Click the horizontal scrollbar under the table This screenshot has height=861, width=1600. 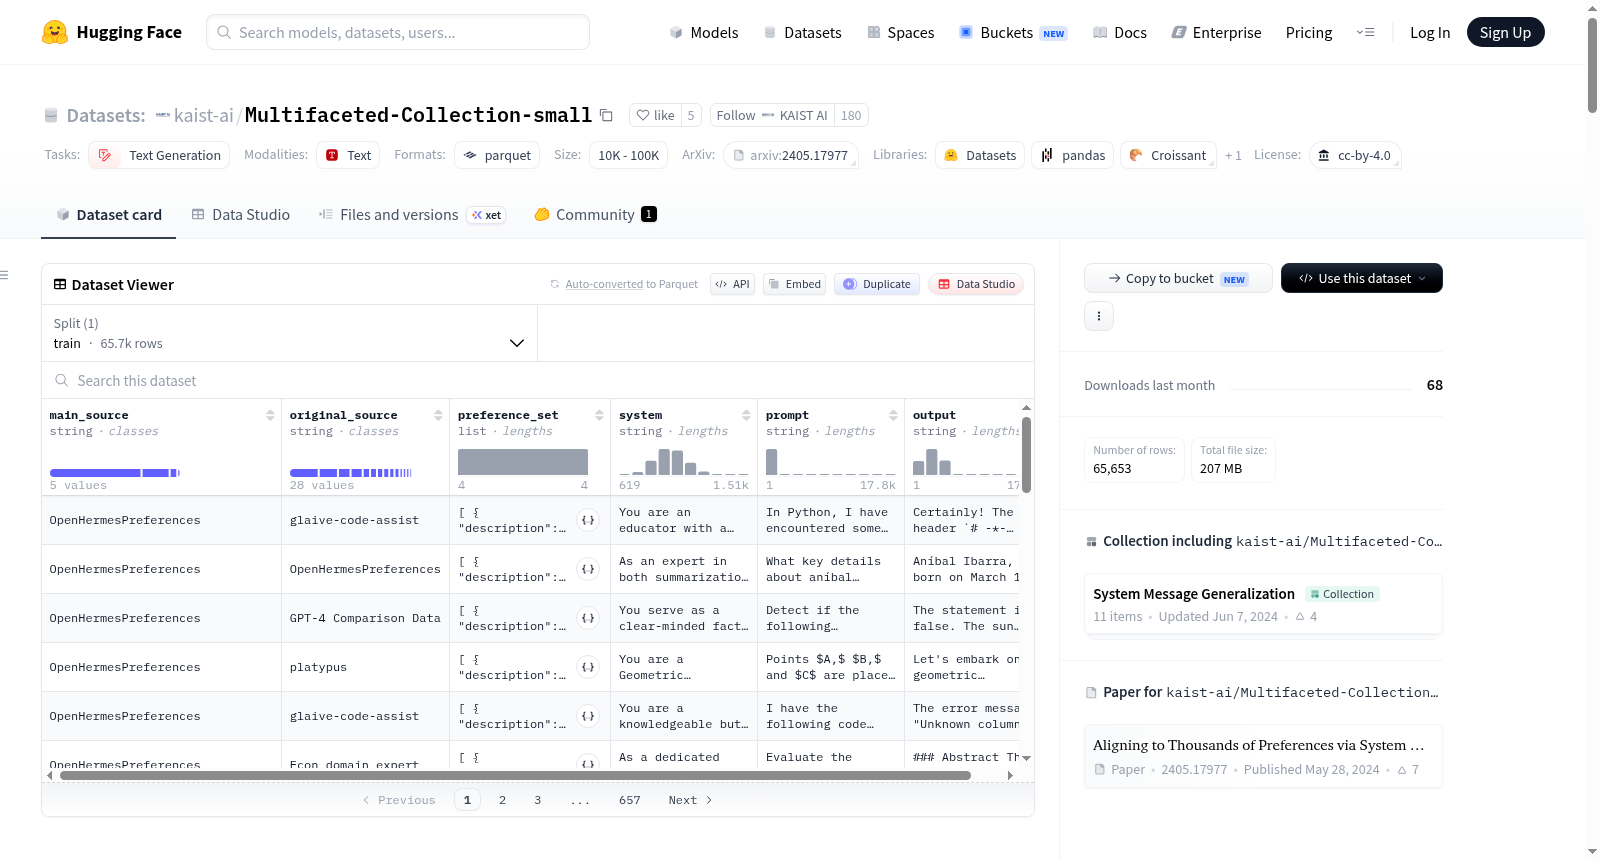tap(529, 775)
